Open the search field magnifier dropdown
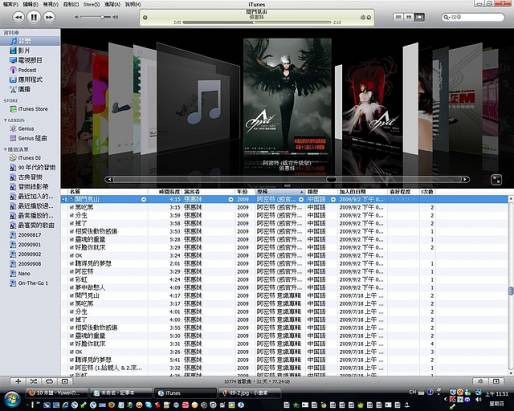Screen dimensions: 514x411 pyautogui.click(x=446, y=17)
